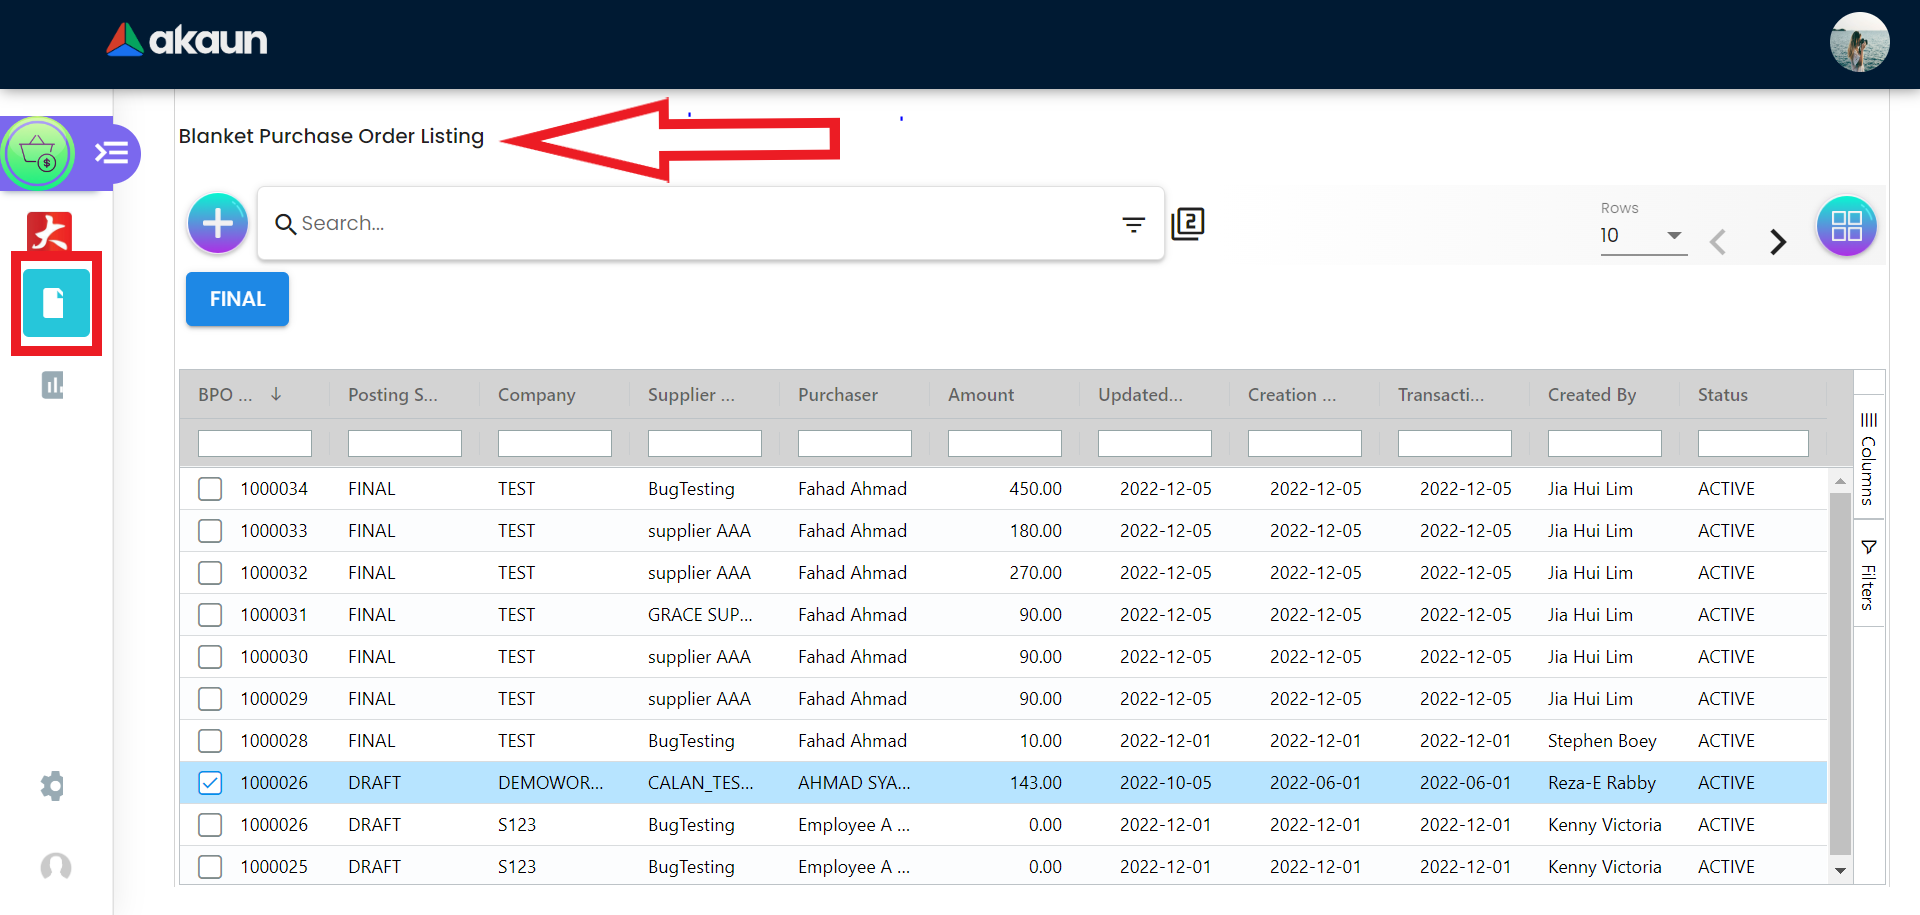Expand the sidebar menu icon
1920x915 pixels.
click(x=111, y=153)
